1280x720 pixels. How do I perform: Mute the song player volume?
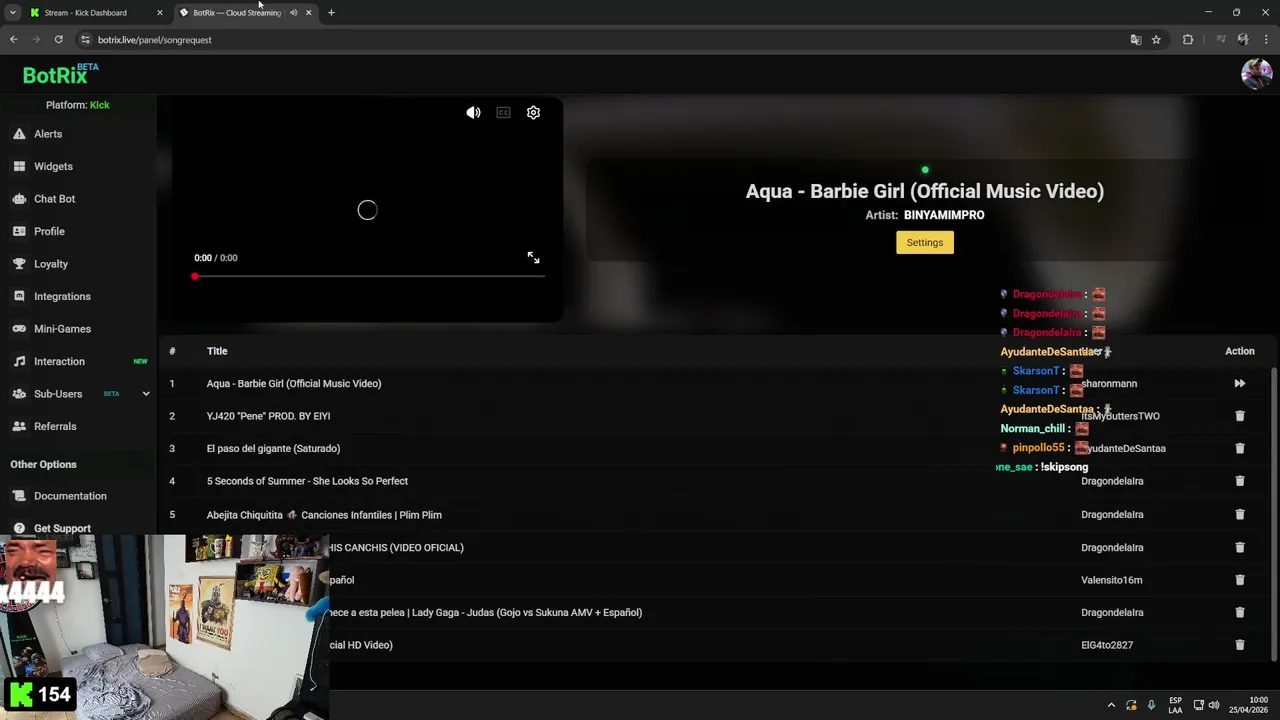click(473, 113)
